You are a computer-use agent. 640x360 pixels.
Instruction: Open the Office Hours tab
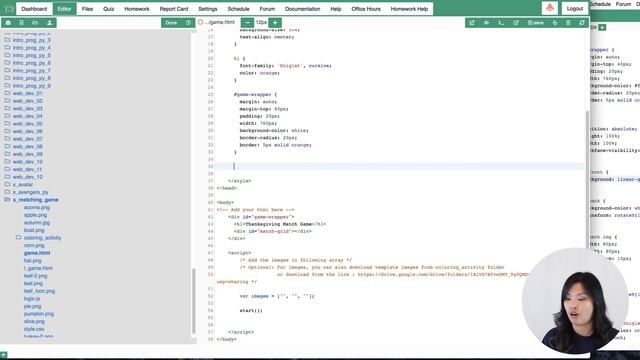pyautogui.click(x=366, y=9)
